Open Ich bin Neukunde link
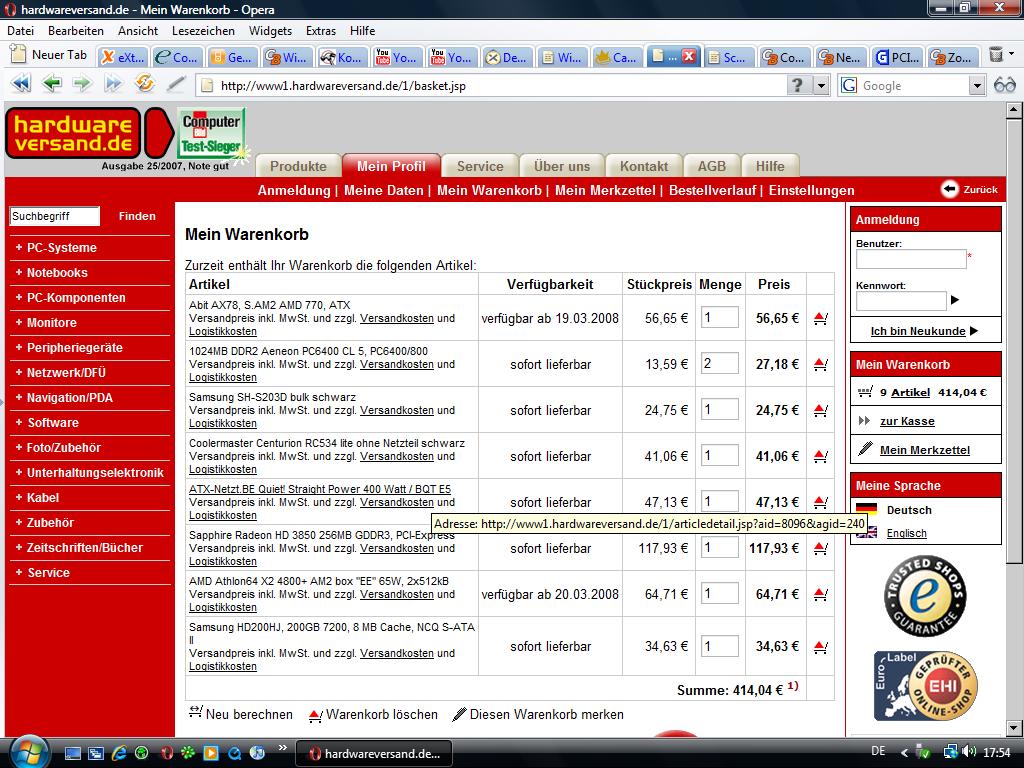The width and height of the screenshot is (1024, 768). 918,331
